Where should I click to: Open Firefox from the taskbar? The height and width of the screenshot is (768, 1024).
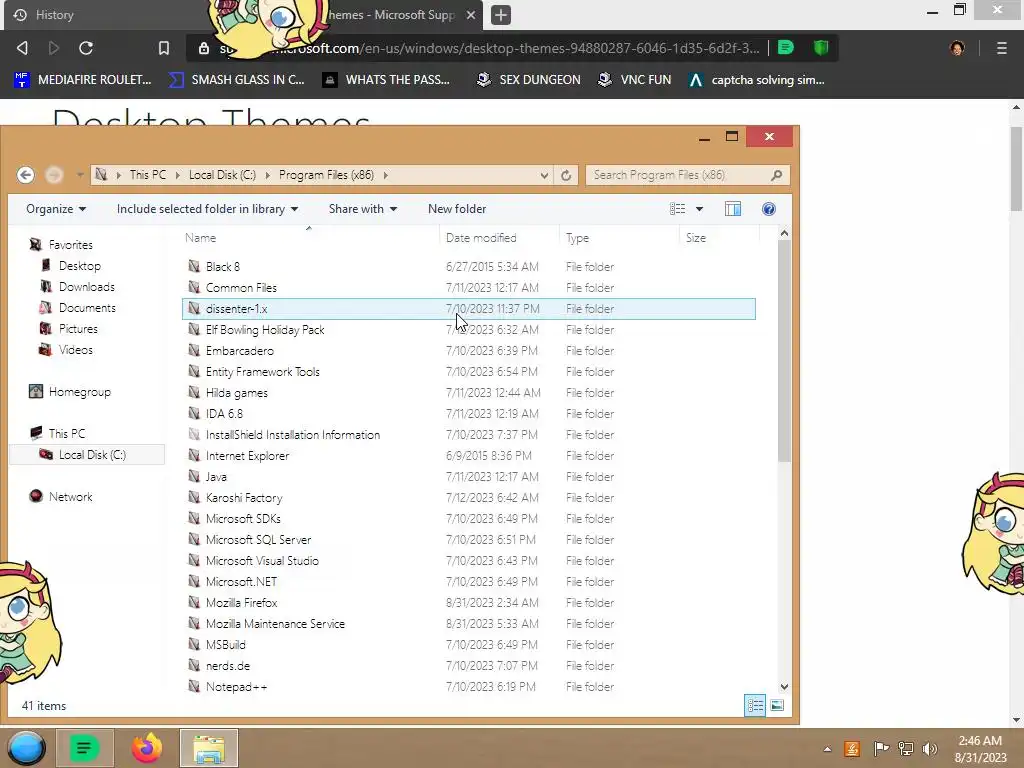147,748
